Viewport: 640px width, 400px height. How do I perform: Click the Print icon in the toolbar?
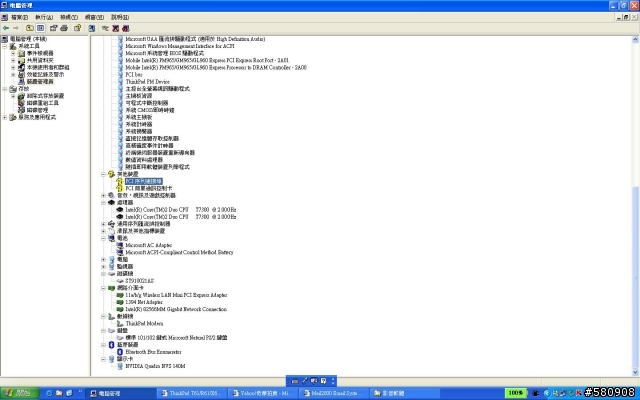coord(64,28)
